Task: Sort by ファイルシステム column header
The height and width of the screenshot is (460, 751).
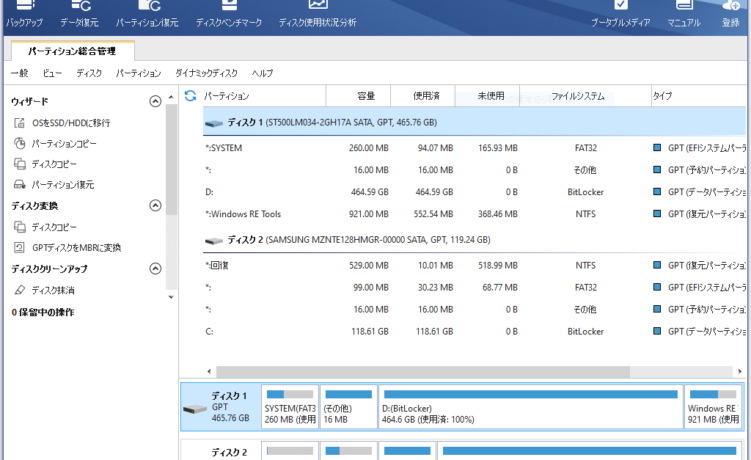Action: 585,96
